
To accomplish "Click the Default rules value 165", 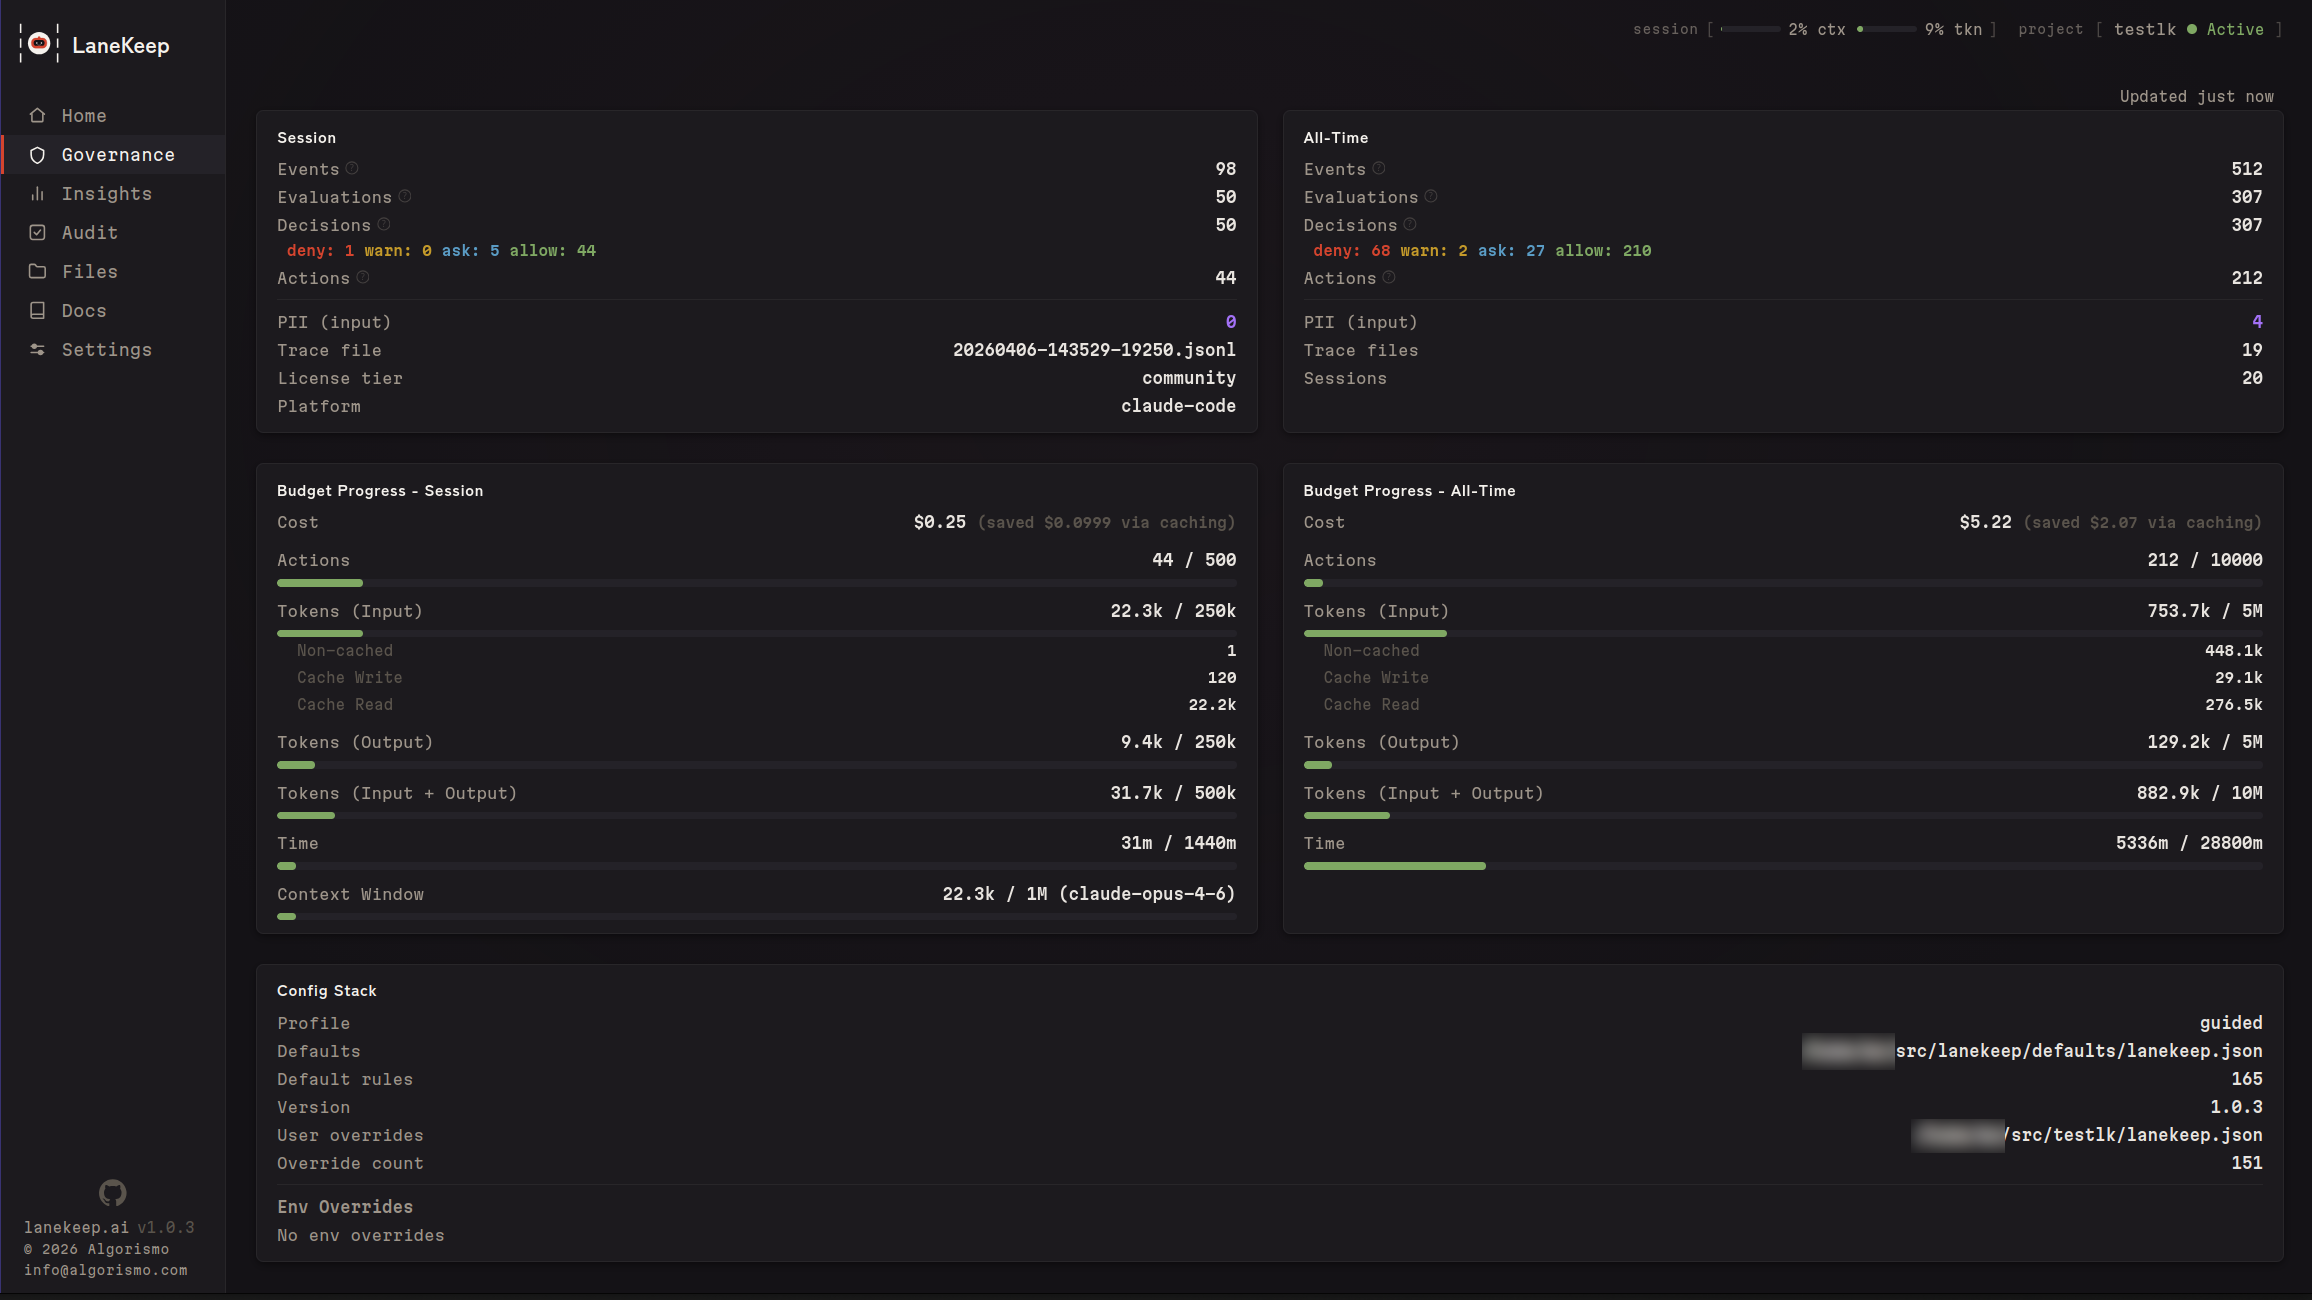I will pyautogui.click(x=2247, y=1079).
